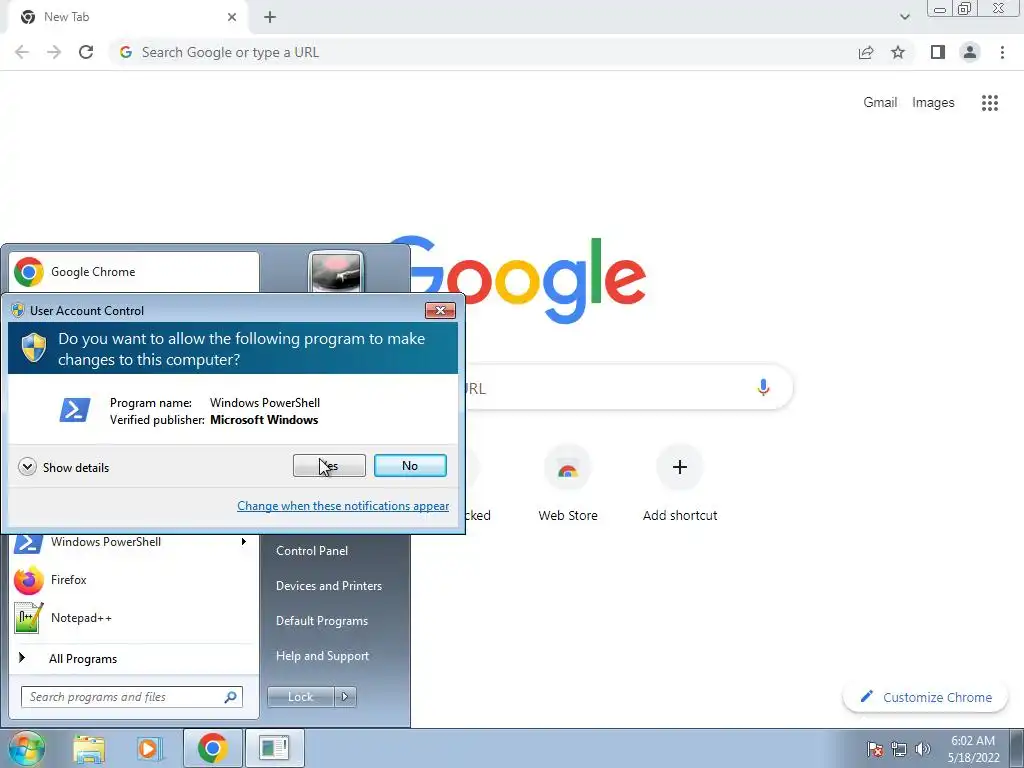Open the Images link
The height and width of the screenshot is (768, 1024).
(933, 103)
